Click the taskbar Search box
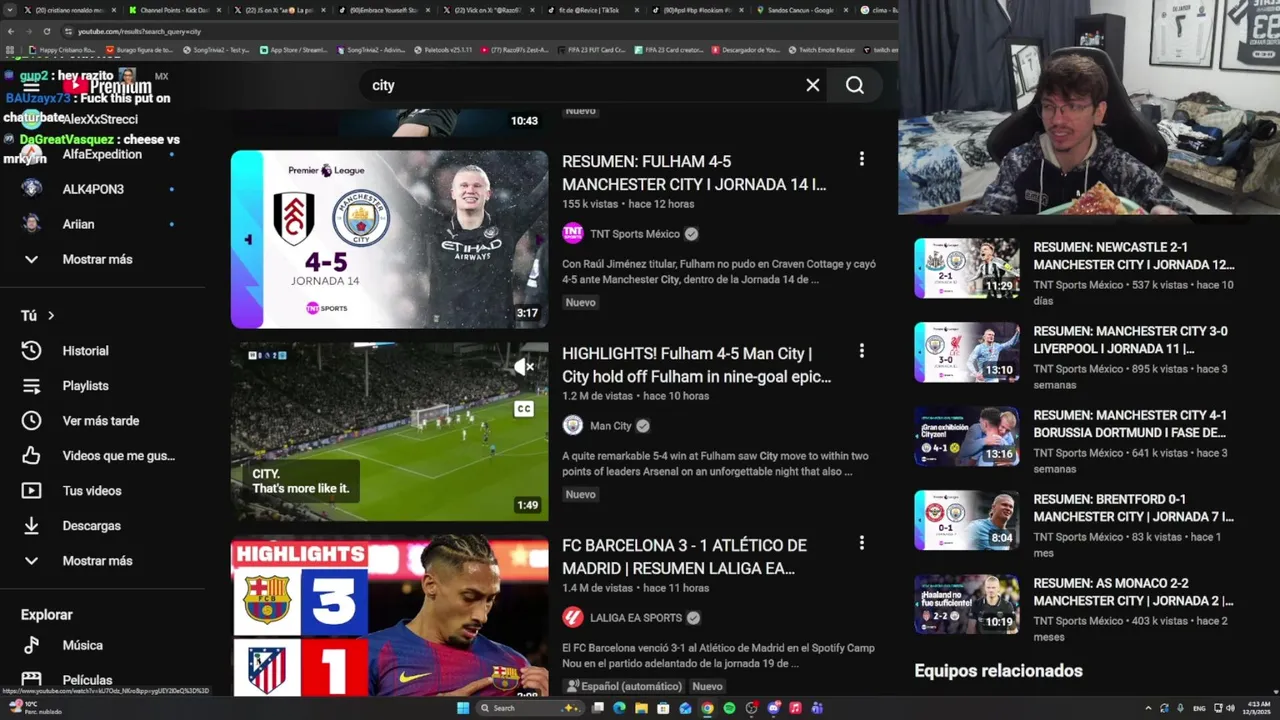Screen dimensions: 1280x720 point(530,708)
